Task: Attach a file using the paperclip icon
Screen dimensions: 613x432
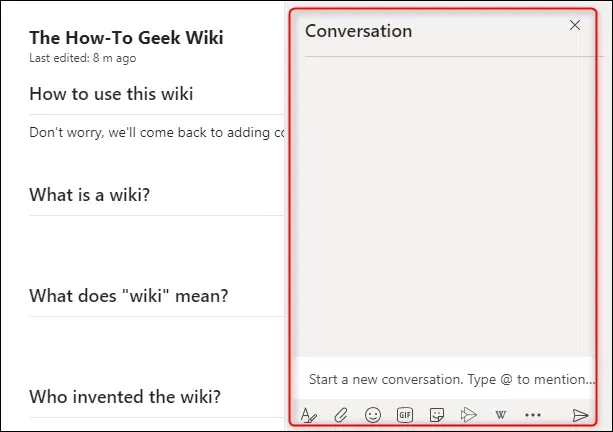Action: click(341, 415)
